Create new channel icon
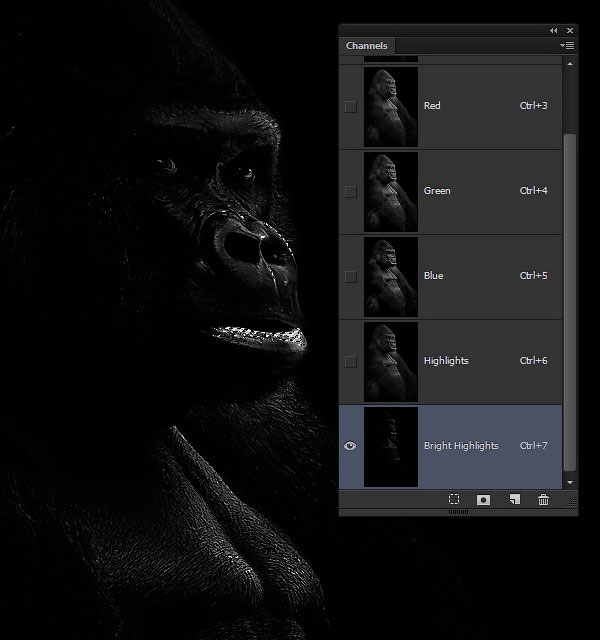The height and width of the screenshot is (640, 600). 515,500
